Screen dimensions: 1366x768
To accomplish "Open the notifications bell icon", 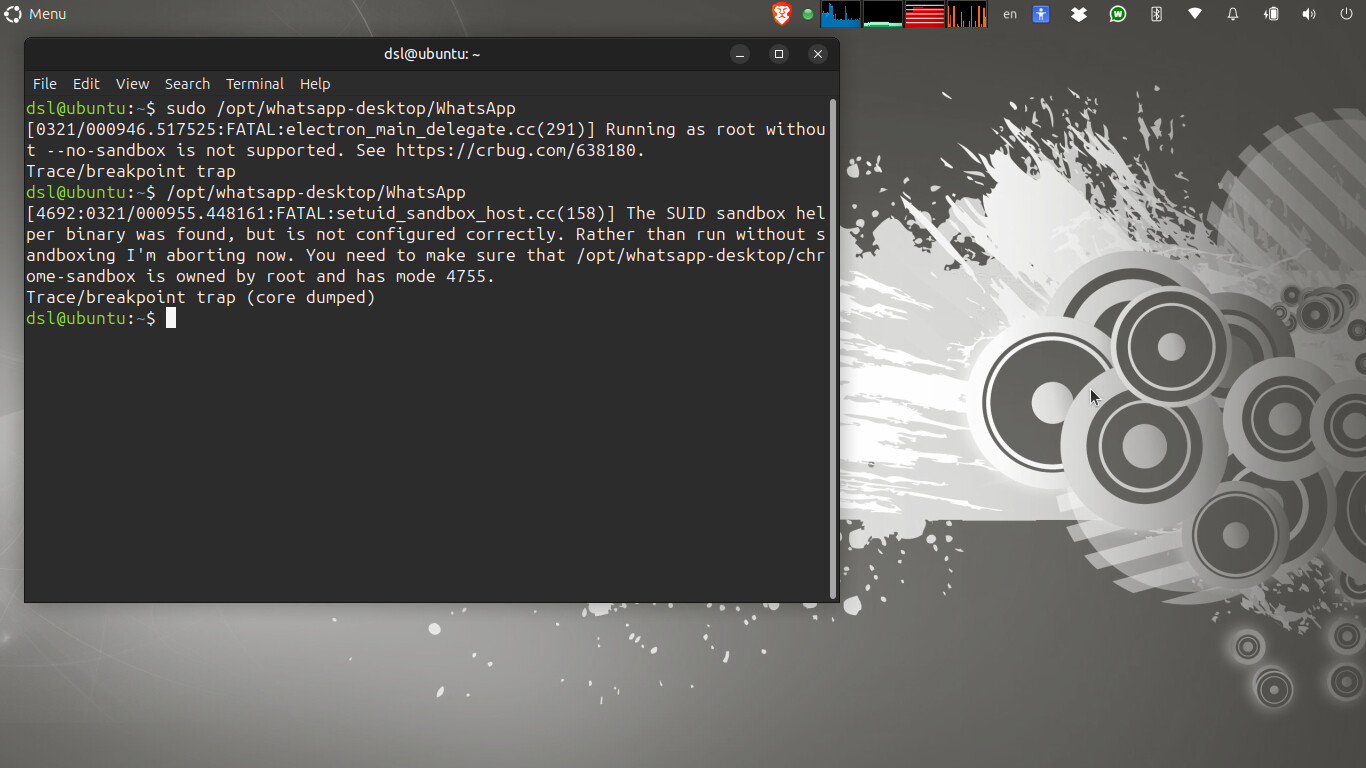I will 1233,14.
